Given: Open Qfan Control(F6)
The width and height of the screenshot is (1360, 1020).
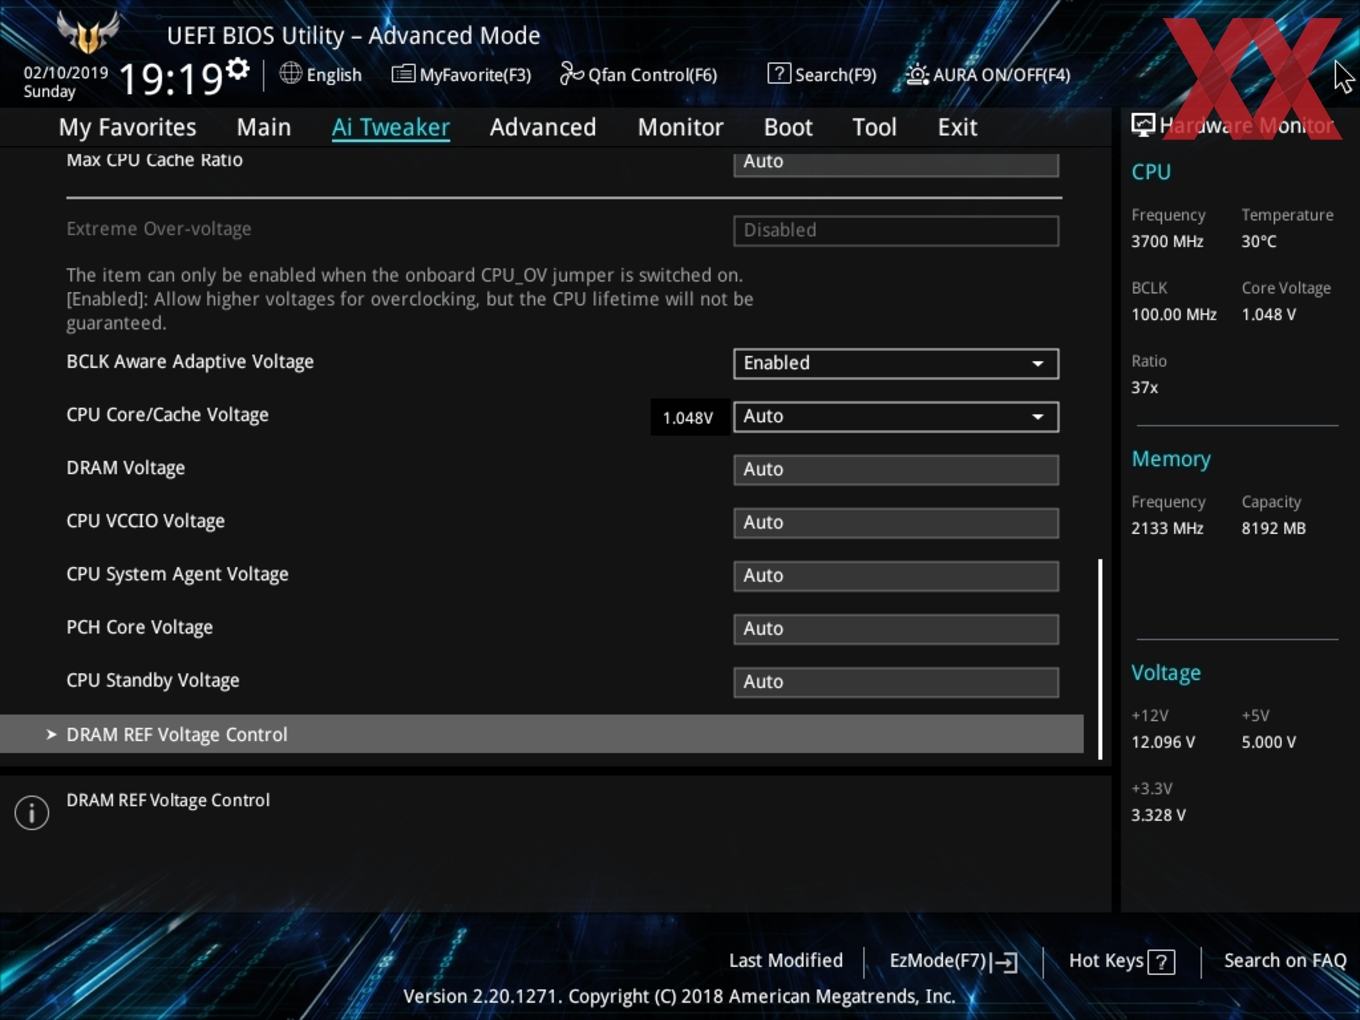Looking at the screenshot, I should [x=639, y=74].
